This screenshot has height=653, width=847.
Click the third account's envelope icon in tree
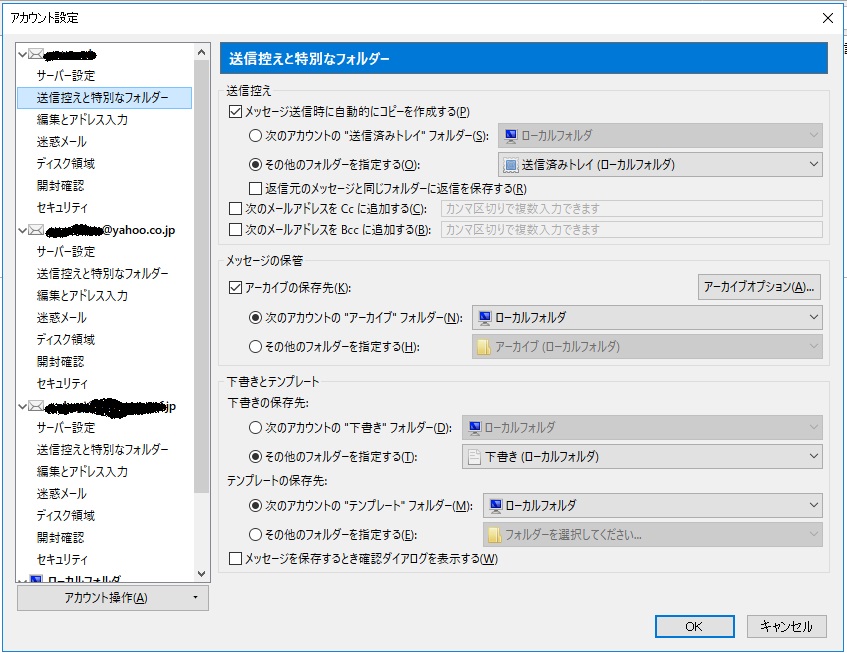(x=36, y=406)
